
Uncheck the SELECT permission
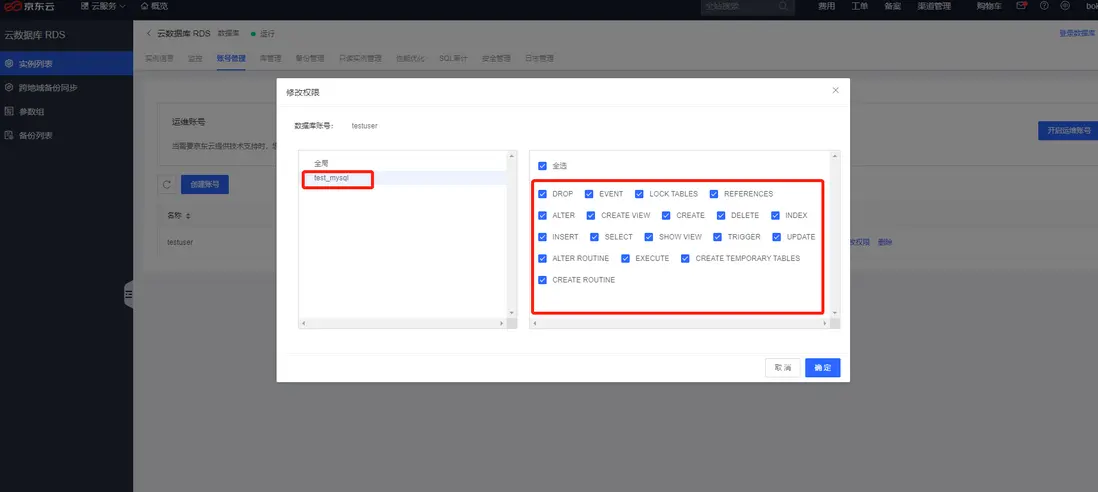tap(595, 237)
